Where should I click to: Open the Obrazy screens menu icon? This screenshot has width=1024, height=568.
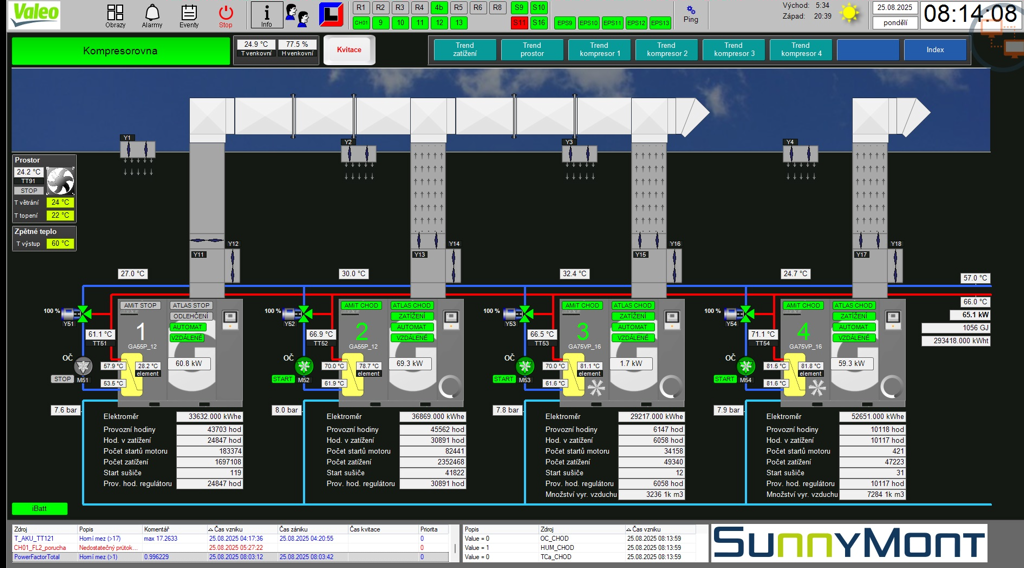point(115,14)
